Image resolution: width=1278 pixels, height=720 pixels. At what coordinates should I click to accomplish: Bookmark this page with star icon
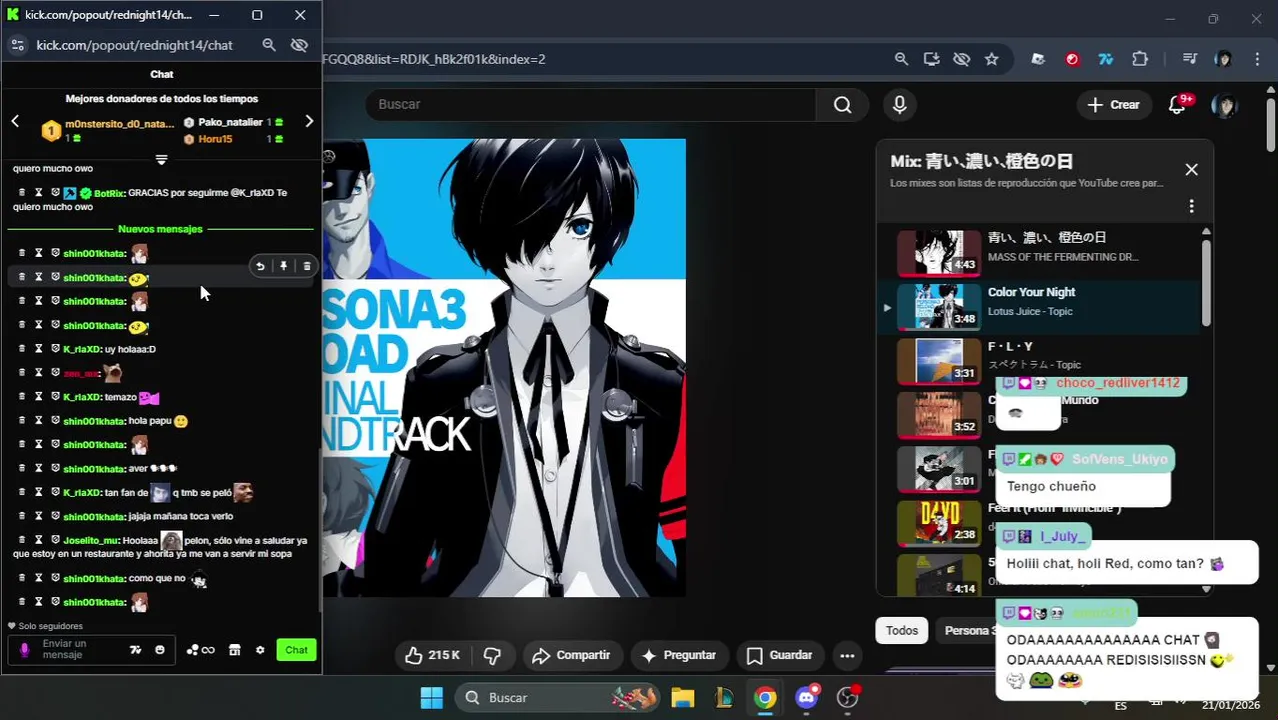(992, 59)
